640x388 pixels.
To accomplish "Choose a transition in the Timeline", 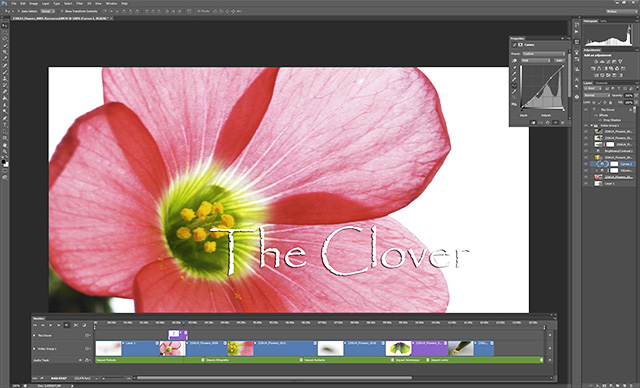I will tap(84, 325).
